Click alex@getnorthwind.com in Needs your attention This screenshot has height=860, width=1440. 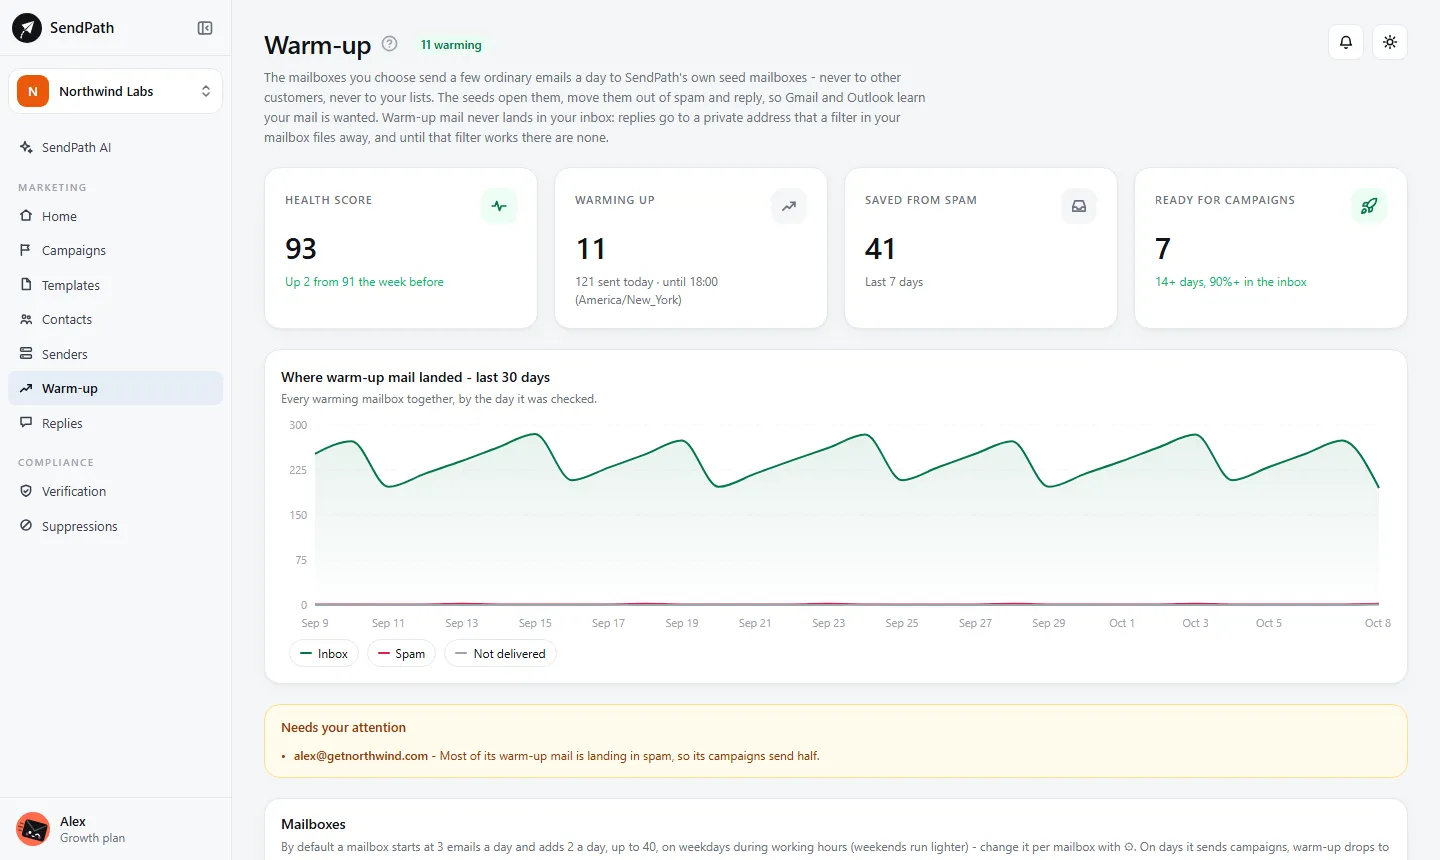361,756
